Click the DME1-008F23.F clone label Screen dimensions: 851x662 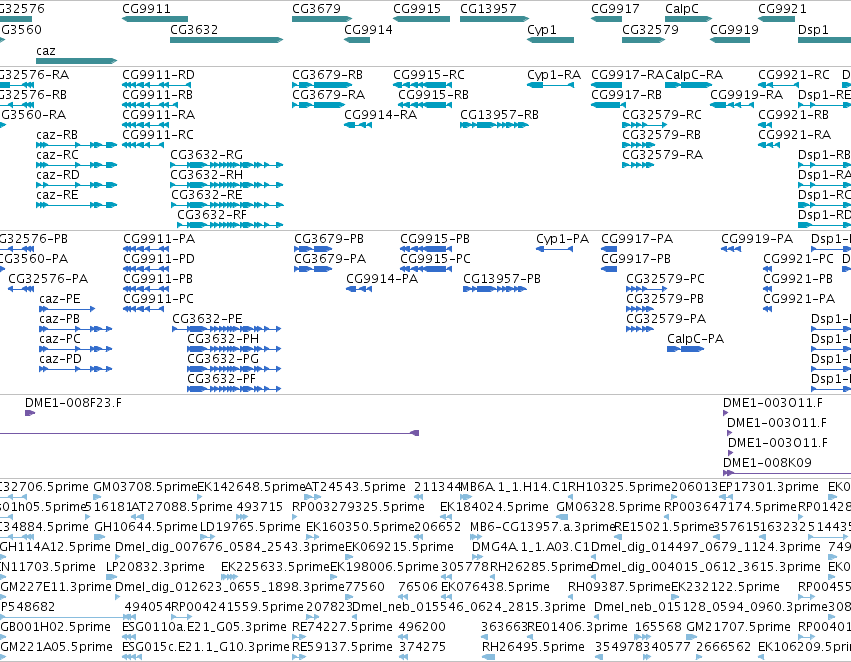(73, 403)
